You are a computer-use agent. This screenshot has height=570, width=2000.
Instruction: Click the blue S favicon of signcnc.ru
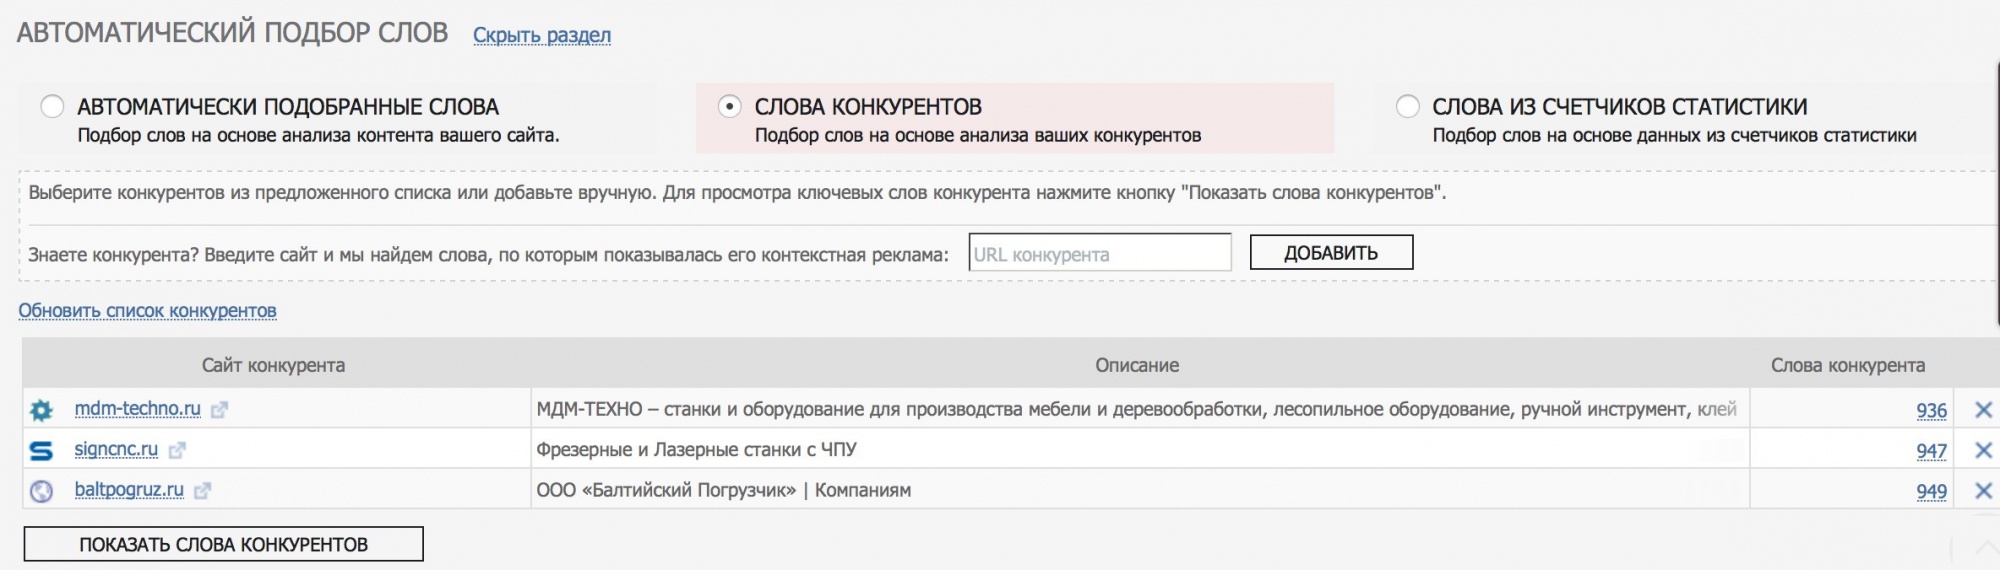(x=41, y=451)
